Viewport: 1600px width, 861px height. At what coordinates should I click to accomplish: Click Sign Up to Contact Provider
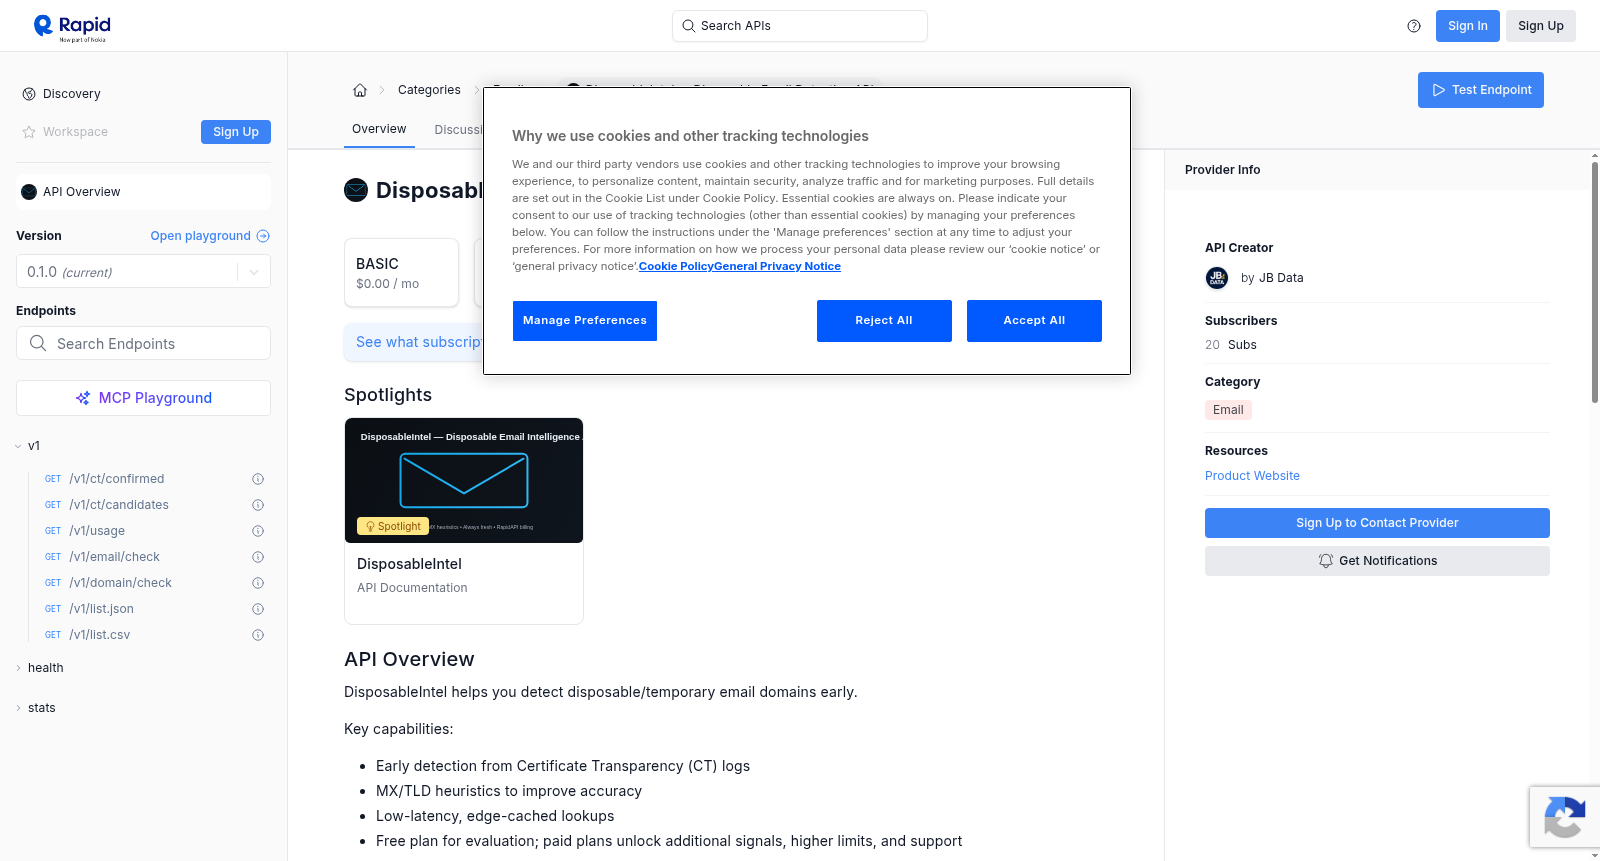click(1377, 523)
